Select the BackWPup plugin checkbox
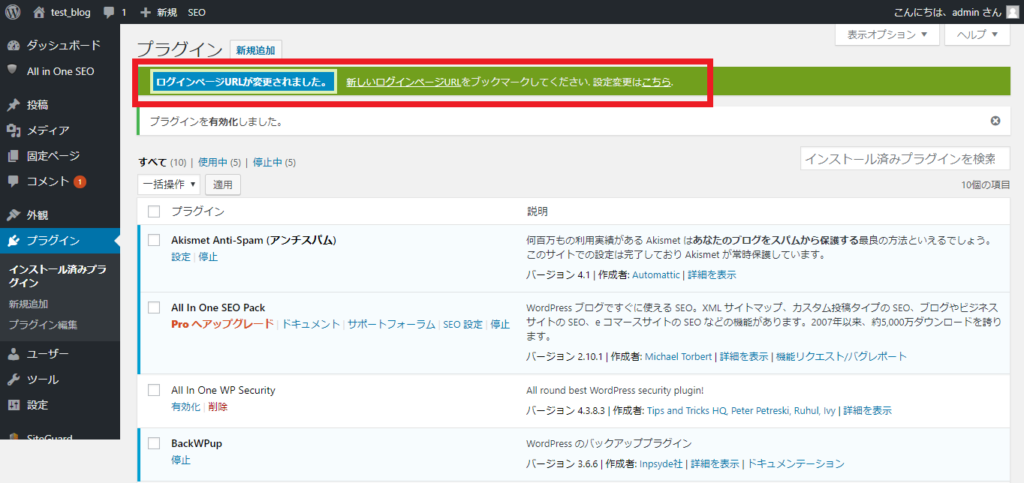 pos(154,443)
